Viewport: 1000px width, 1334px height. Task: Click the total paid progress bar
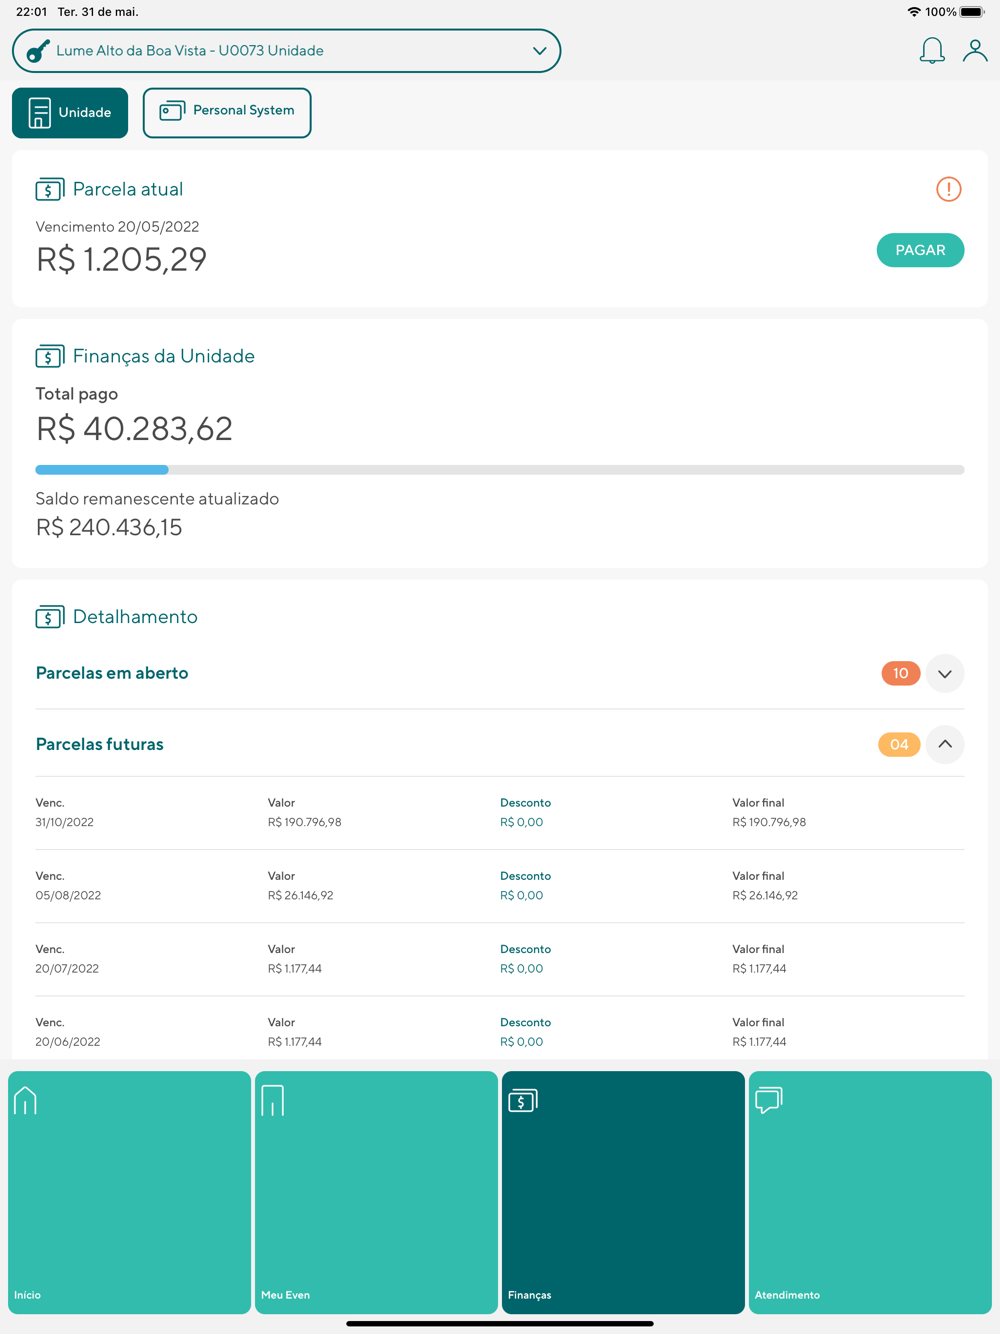click(x=500, y=470)
